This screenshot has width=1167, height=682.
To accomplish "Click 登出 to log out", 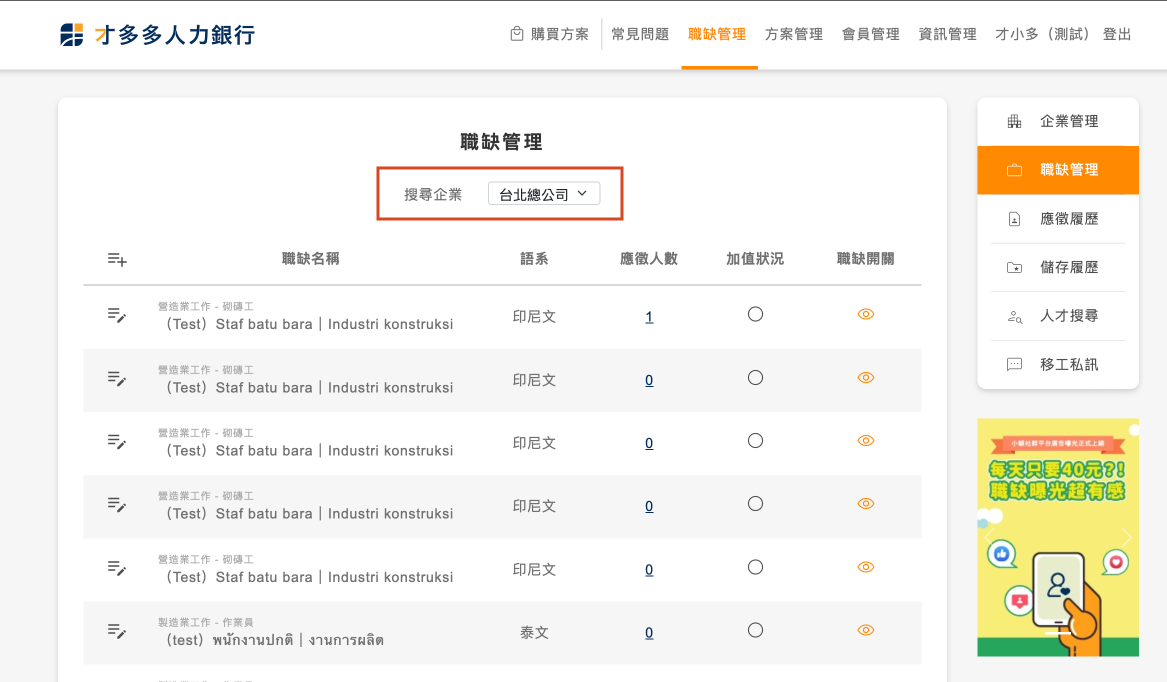I will (1117, 34).
